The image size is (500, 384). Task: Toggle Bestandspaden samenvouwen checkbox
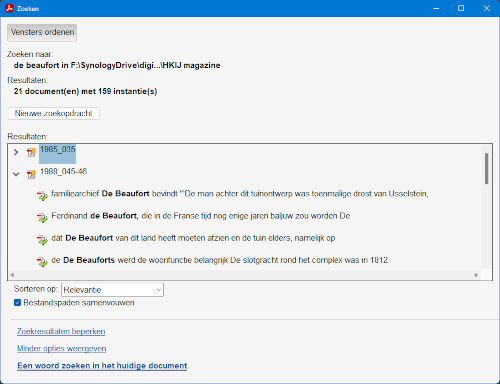pos(17,303)
